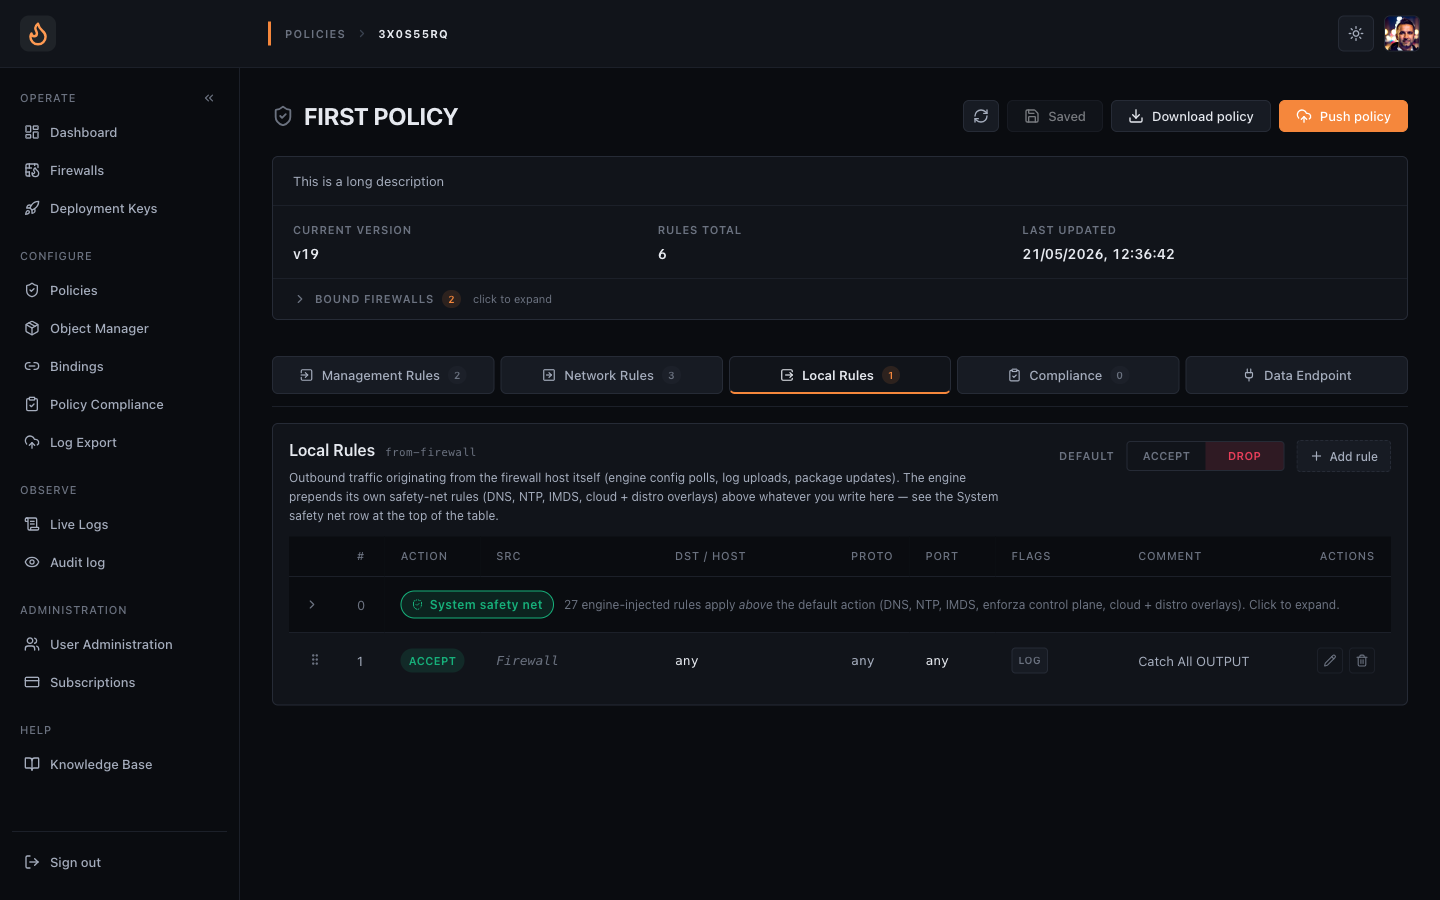Push the policy
1440x900 pixels.
click(x=1343, y=116)
